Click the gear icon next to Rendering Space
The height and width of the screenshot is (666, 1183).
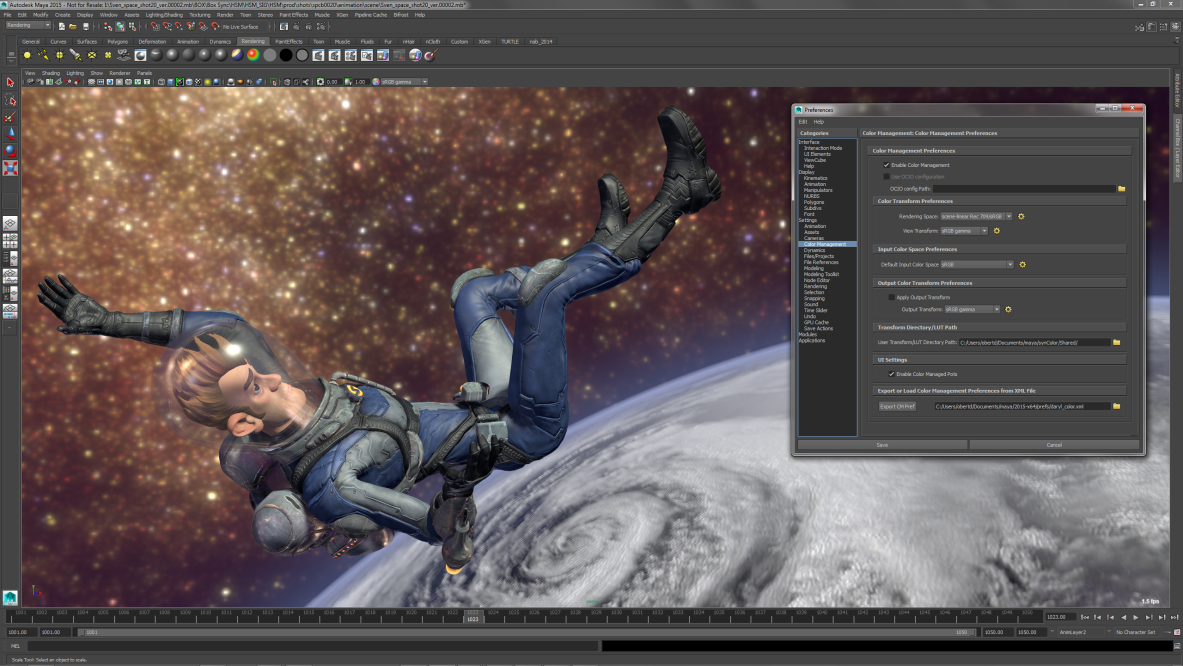point(1021,216)
